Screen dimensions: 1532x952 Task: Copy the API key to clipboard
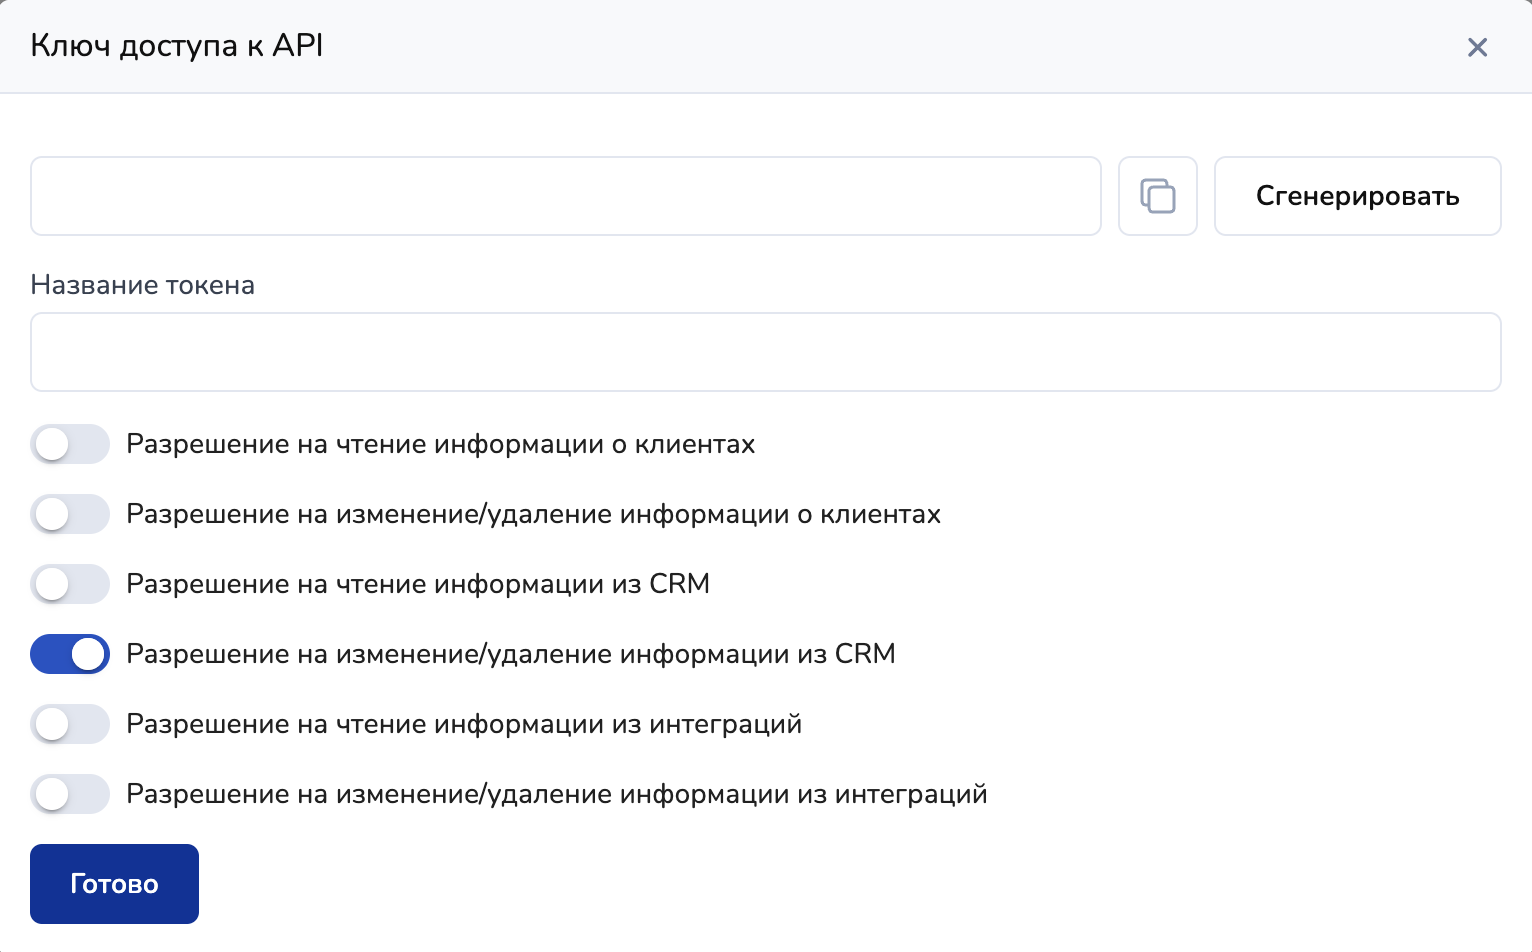(1157, 196)
